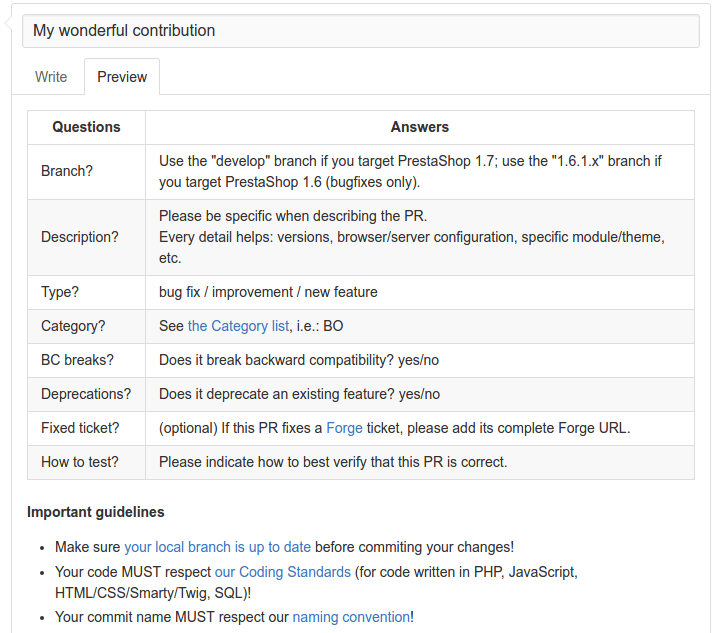Switch to the Write tab
Viewport: 715px width, 633px height.
(51, 77)
